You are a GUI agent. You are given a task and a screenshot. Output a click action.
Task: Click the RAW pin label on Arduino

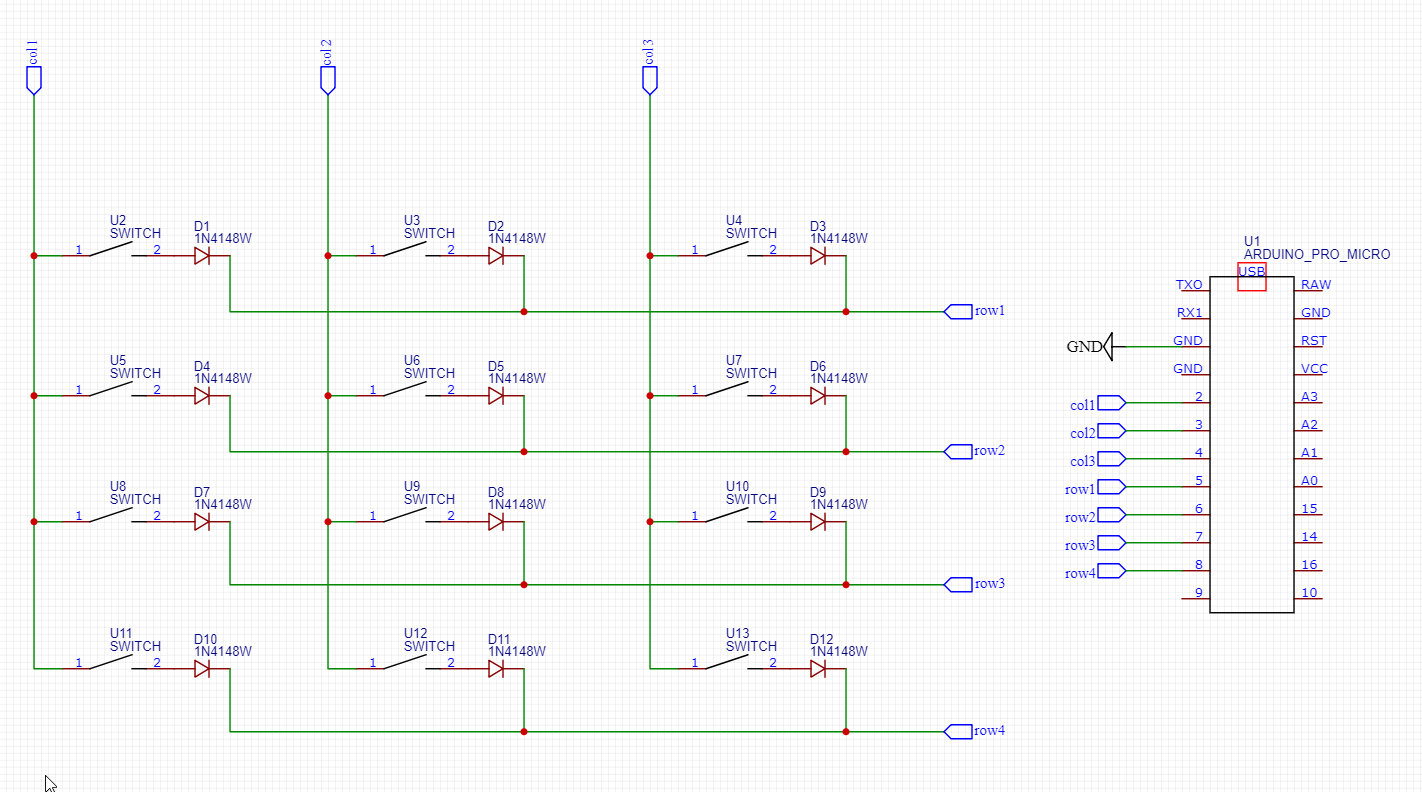[x=1316, y=285]
